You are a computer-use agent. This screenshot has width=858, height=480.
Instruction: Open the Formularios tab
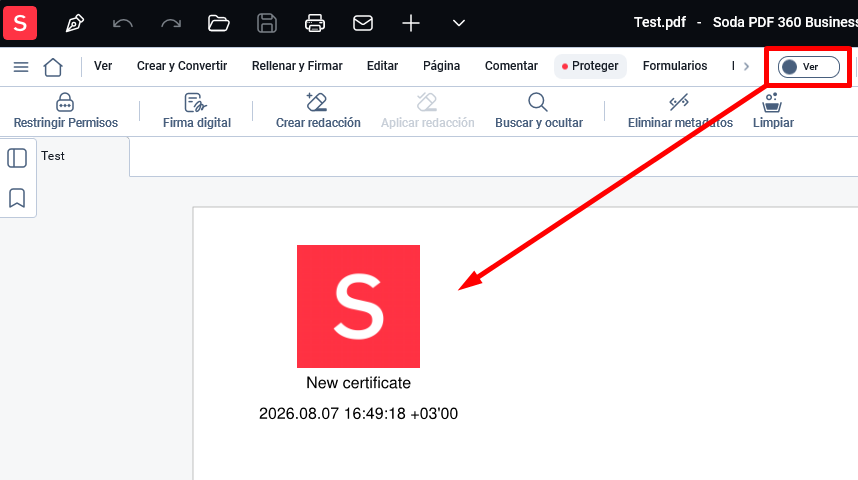pyautogui.click(x=675, y=66)
